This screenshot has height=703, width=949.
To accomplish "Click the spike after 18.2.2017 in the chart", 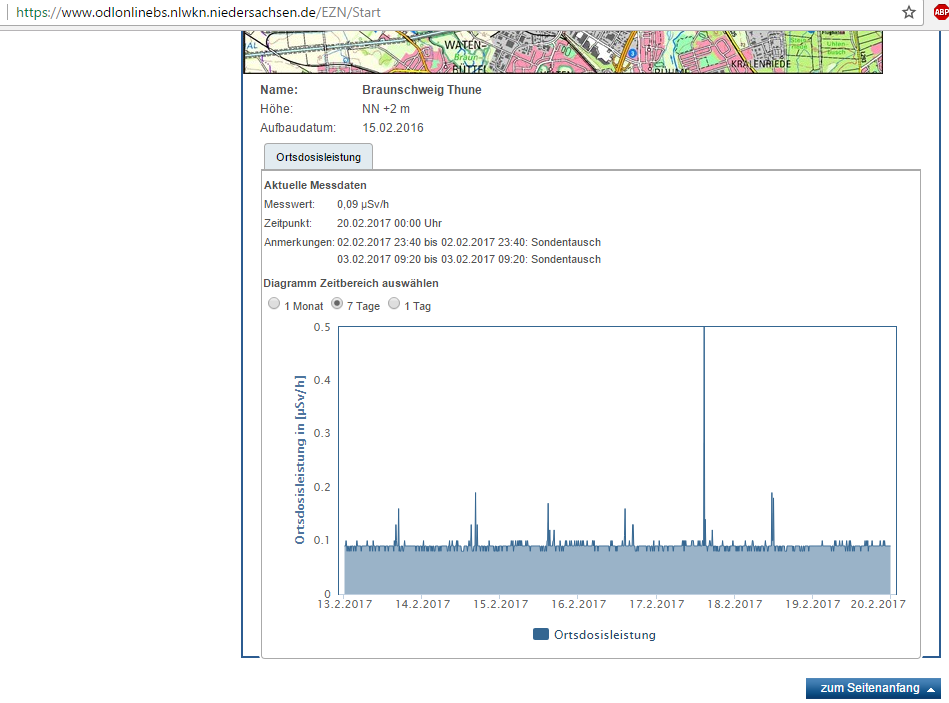I will pos(772,519).
